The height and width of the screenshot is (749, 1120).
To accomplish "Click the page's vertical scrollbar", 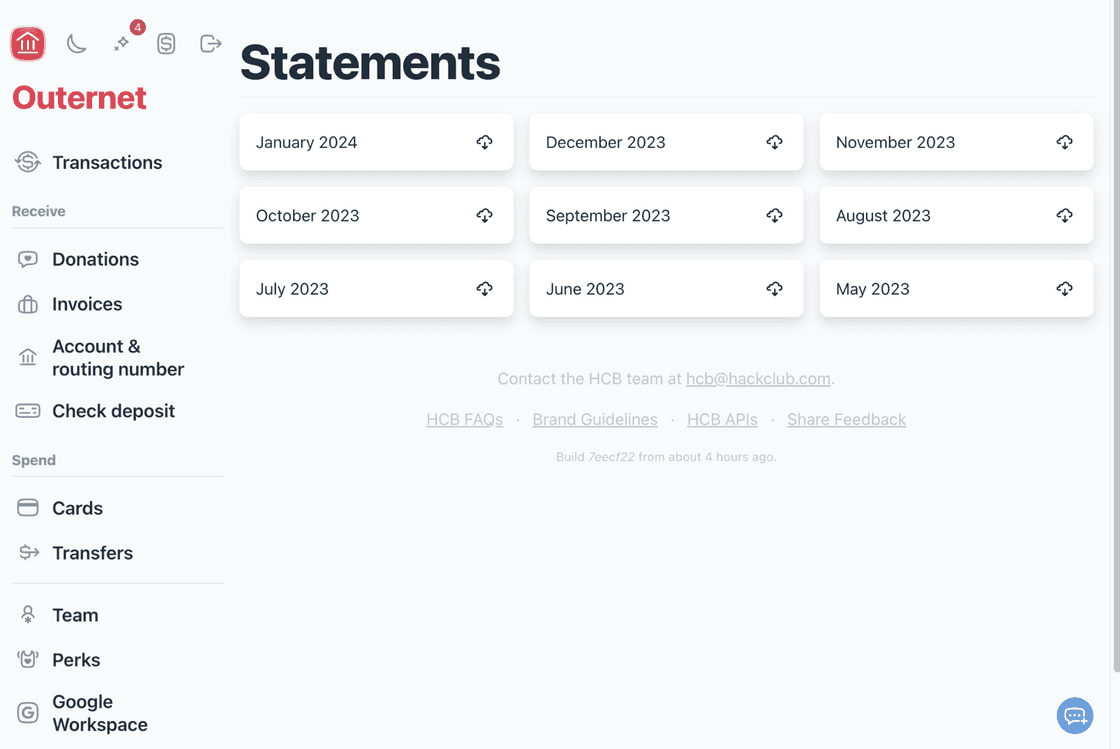I will (1116, 300).
